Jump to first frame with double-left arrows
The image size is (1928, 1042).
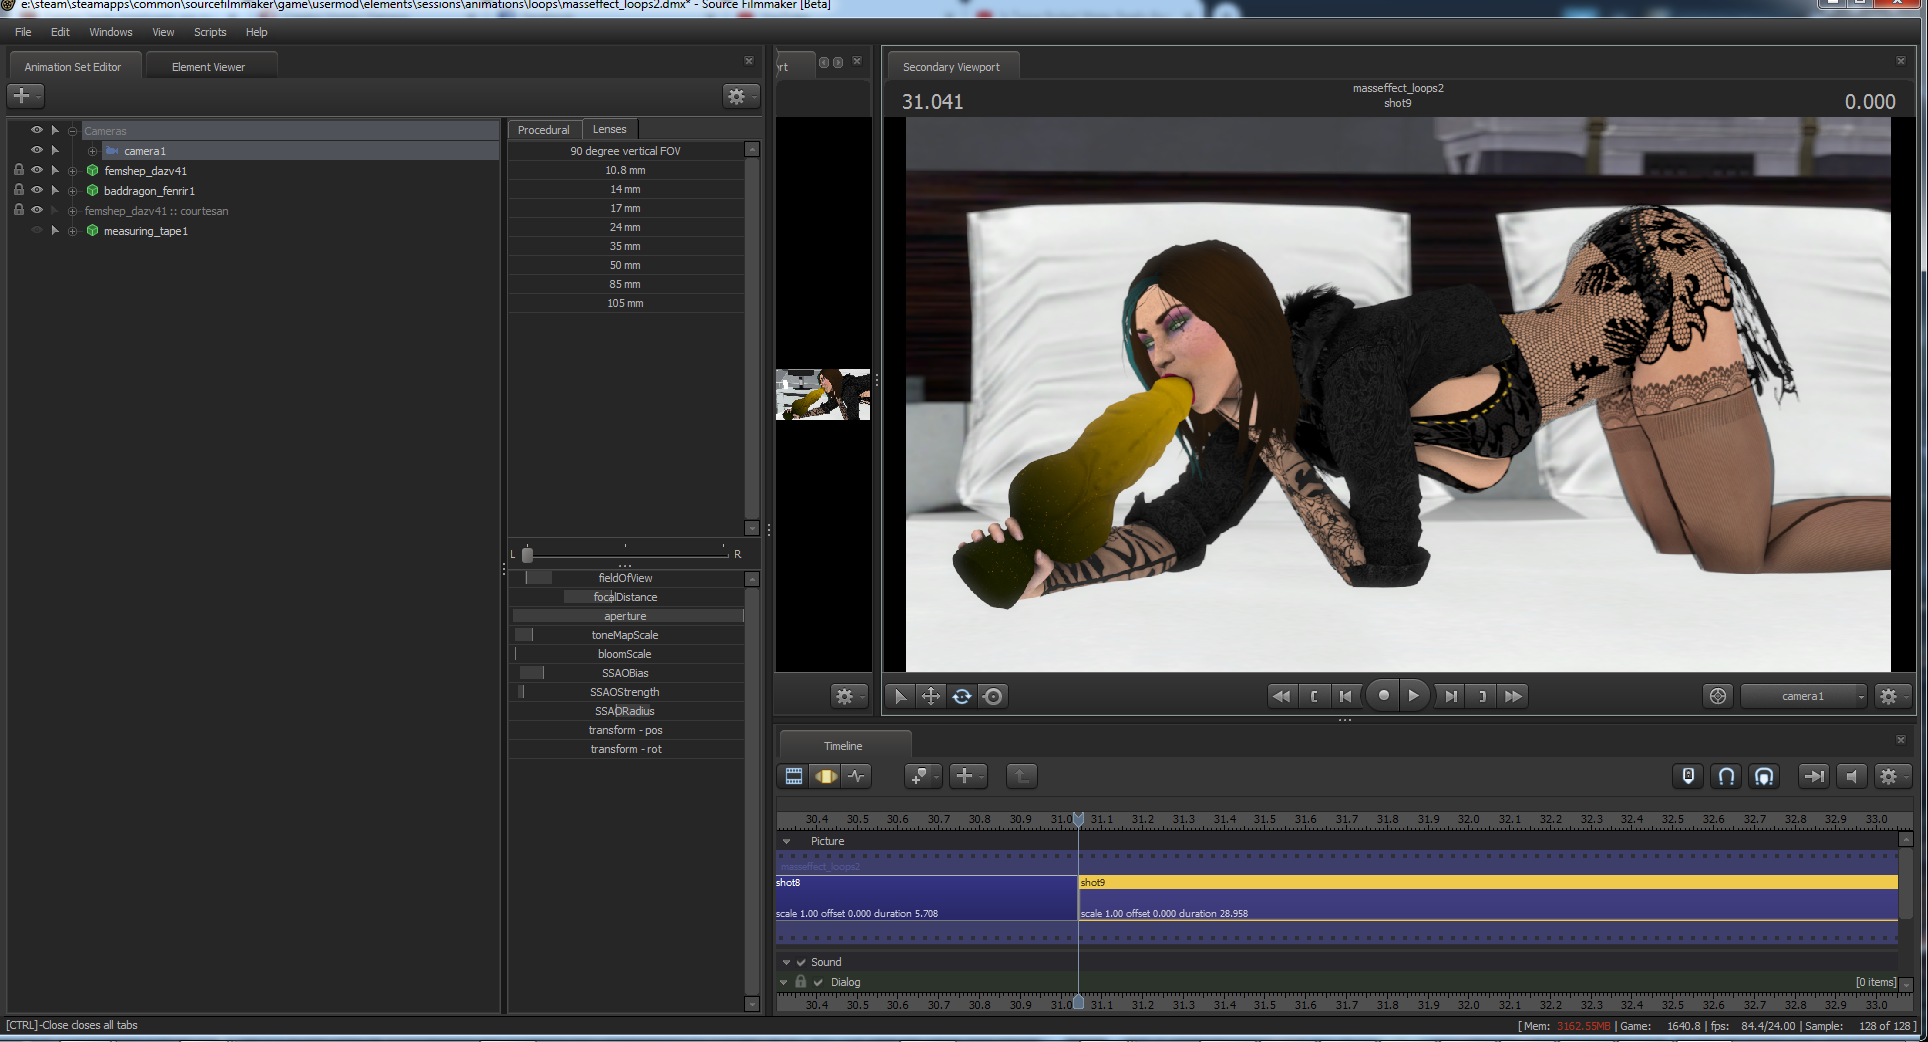point(1281,696)
